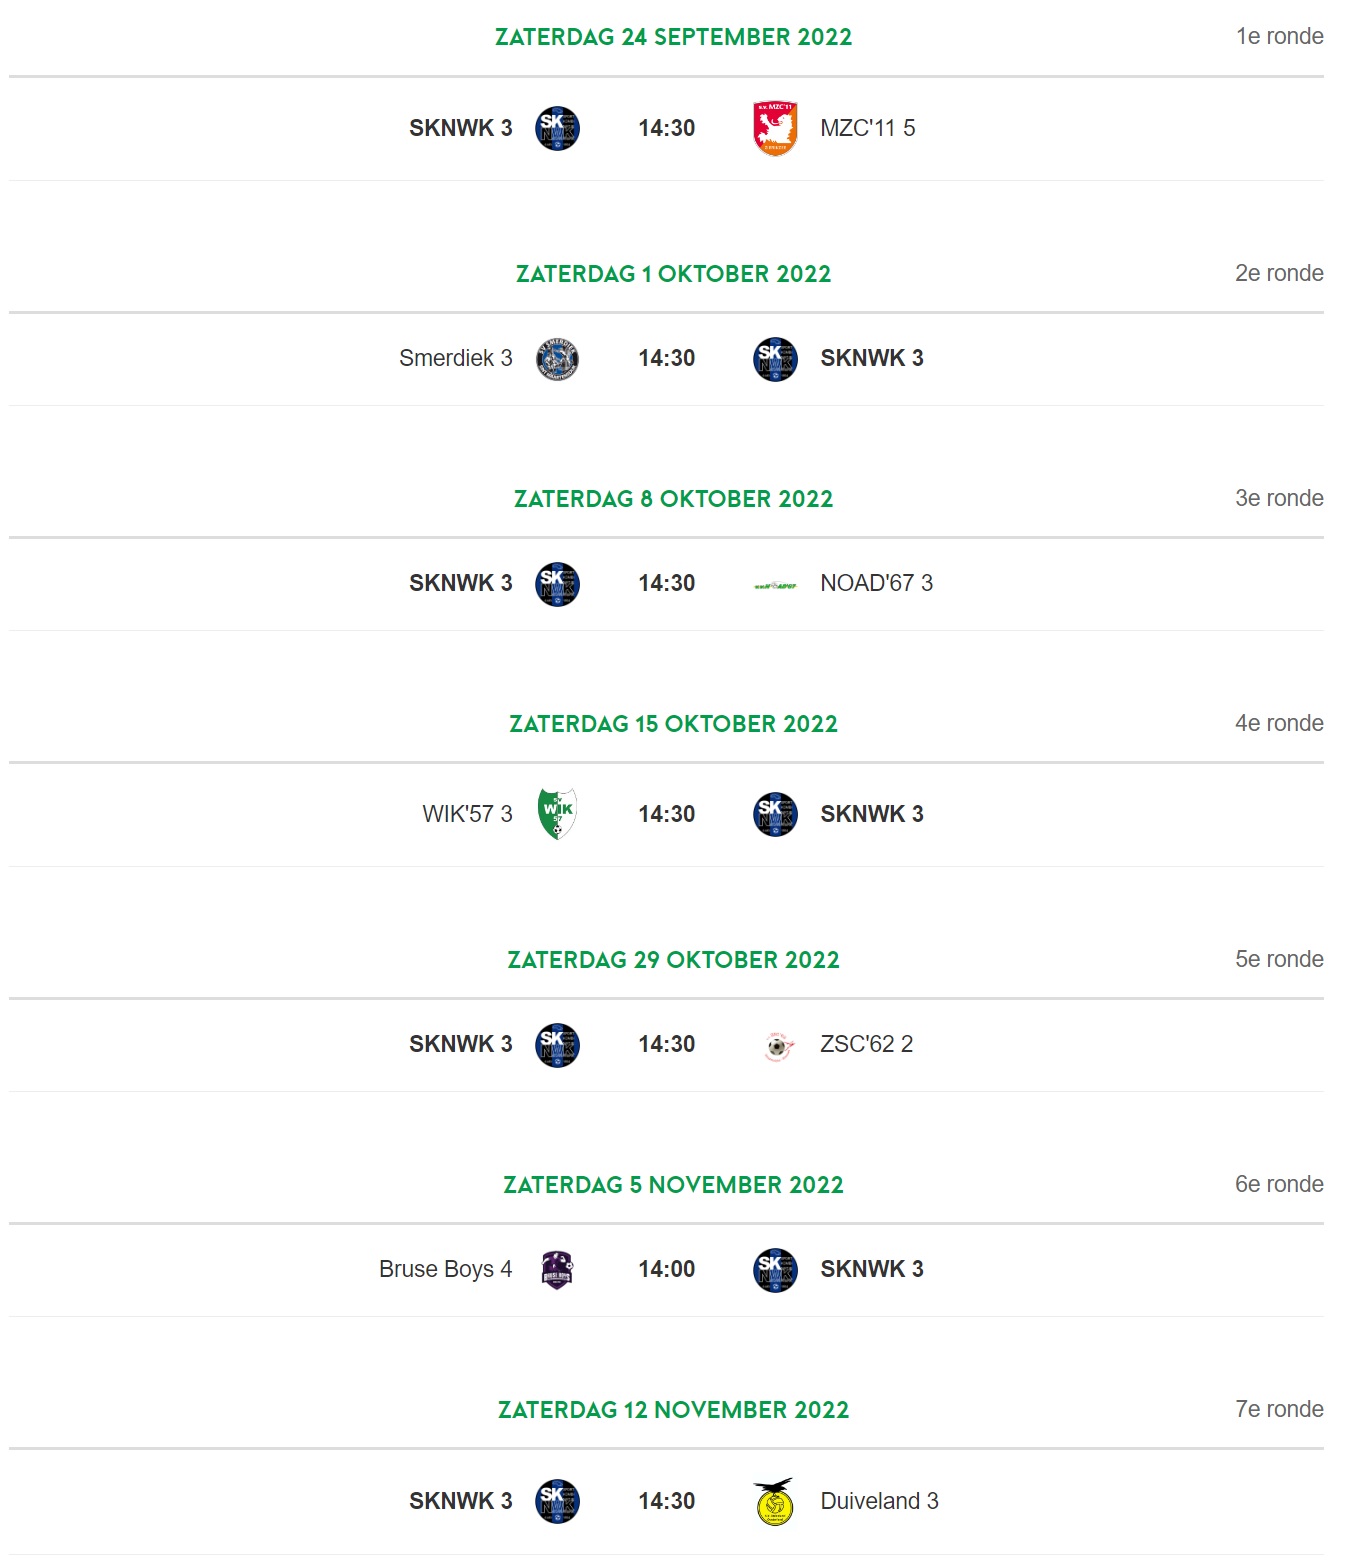Click the 5e ronde label
This screenshot has height=1568, width=1351.
[1279, 959]
